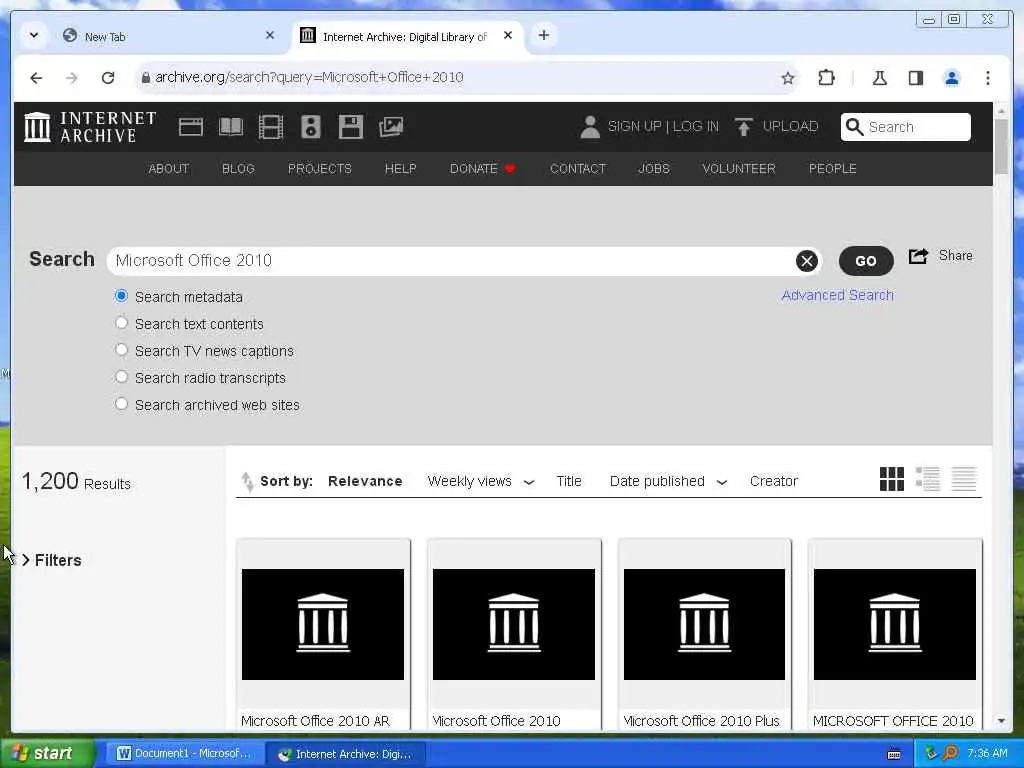Open the PEOPLE page link
The height and width of the screenshot is (768, 1024).
coord(832,168)
